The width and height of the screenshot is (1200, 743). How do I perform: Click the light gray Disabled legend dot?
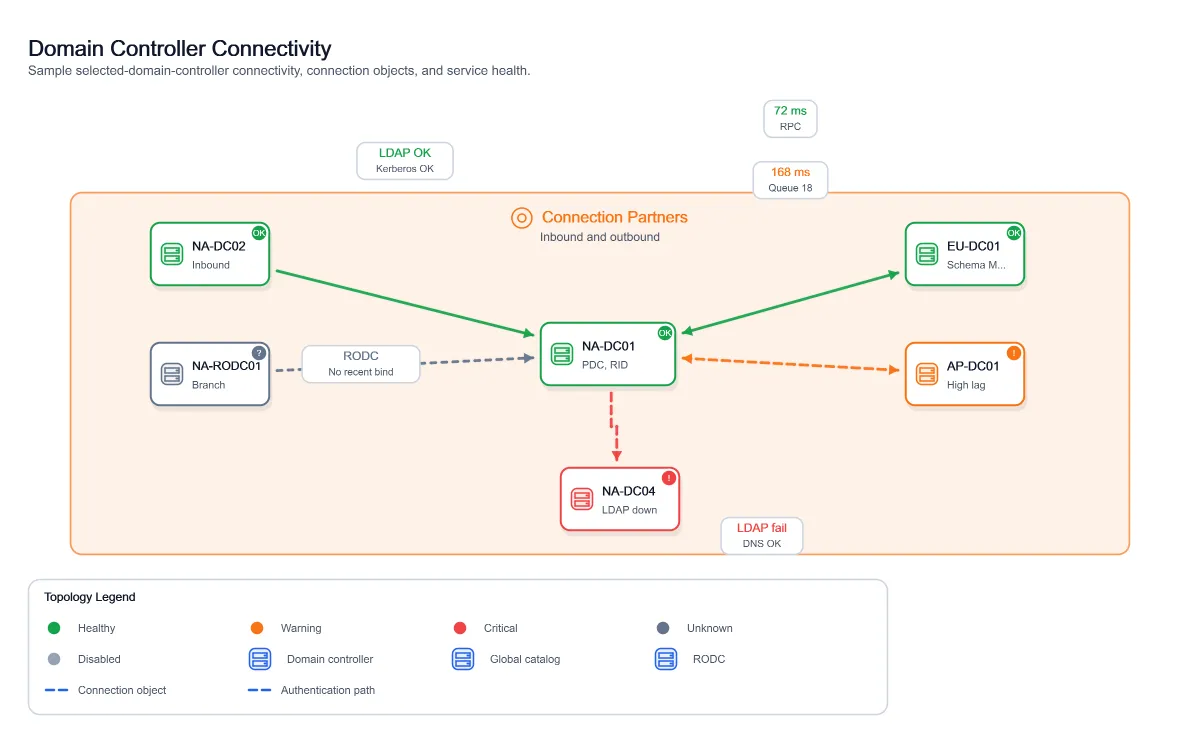click(x=54, y=659)
